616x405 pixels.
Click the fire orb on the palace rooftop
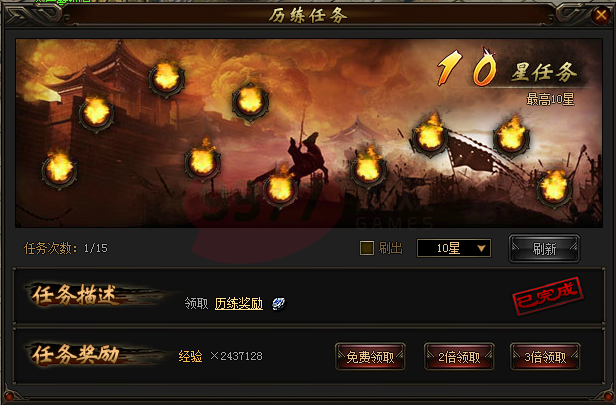tap(167, 79)
